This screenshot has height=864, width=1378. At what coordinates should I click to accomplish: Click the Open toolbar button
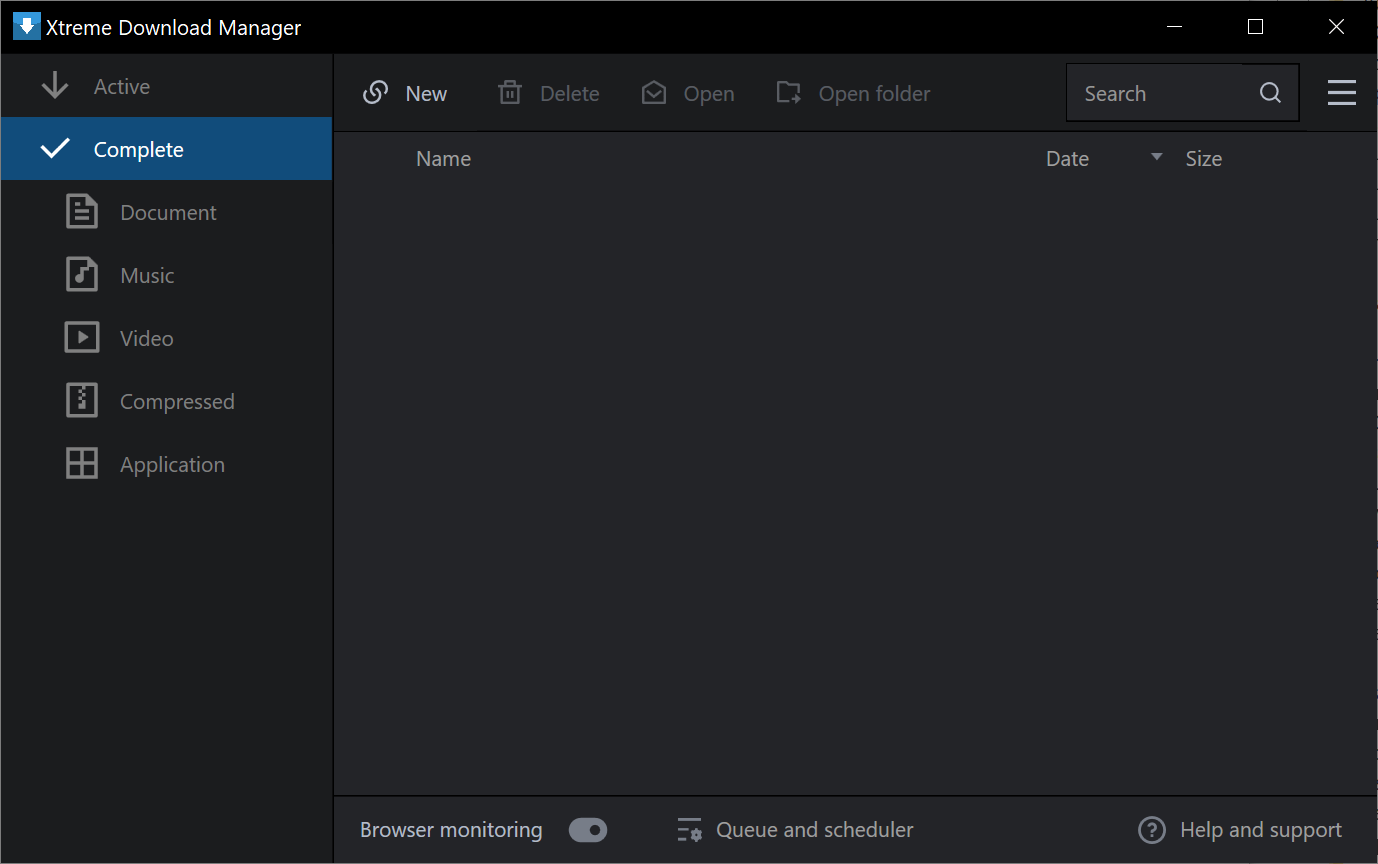pos(688,93)
